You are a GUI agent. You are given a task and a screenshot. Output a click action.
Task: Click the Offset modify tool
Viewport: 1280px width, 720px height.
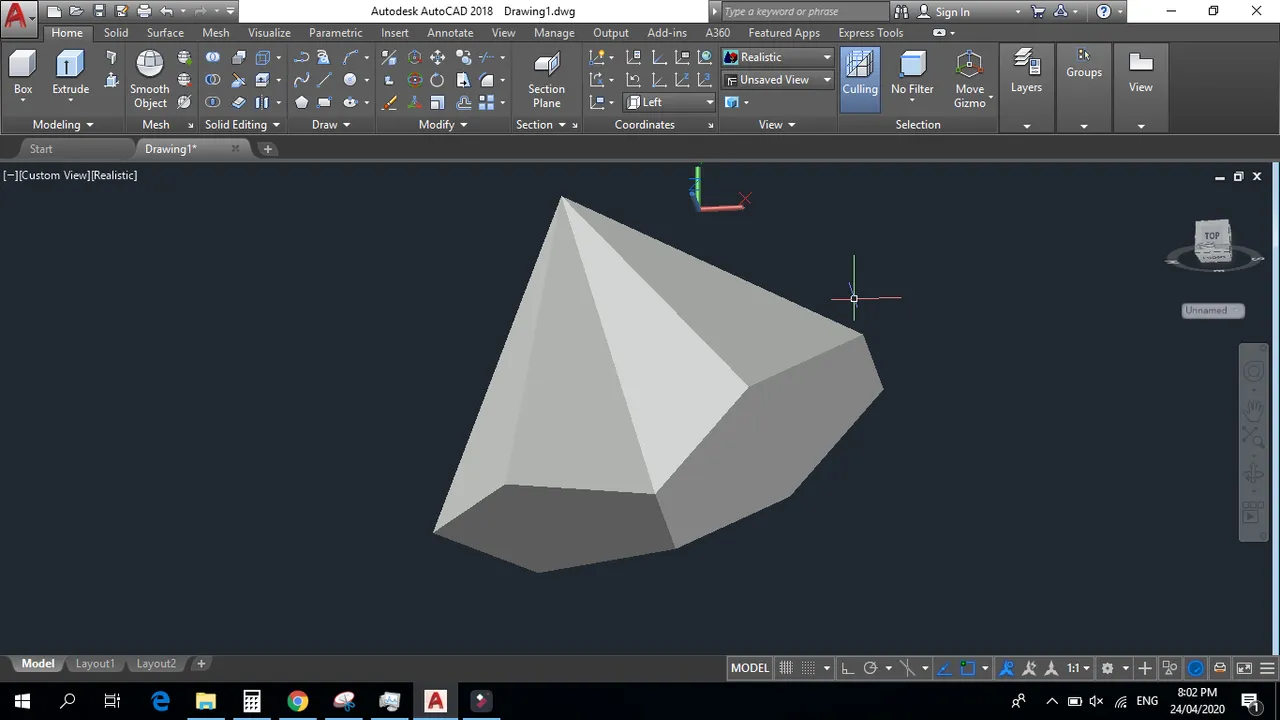pyautogui.click(x=463, y=102)
